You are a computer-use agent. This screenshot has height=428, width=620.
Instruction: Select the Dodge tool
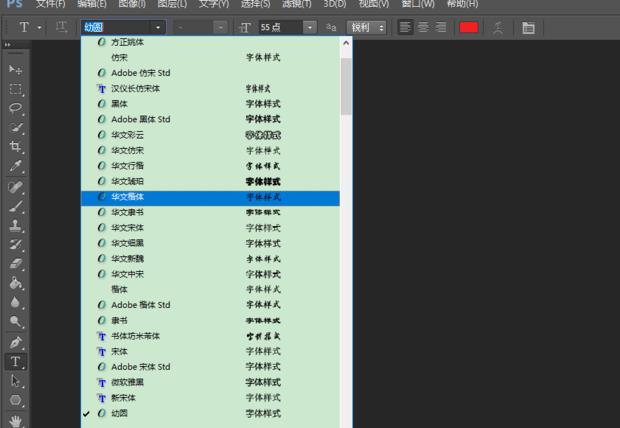[x=15, y=321]
